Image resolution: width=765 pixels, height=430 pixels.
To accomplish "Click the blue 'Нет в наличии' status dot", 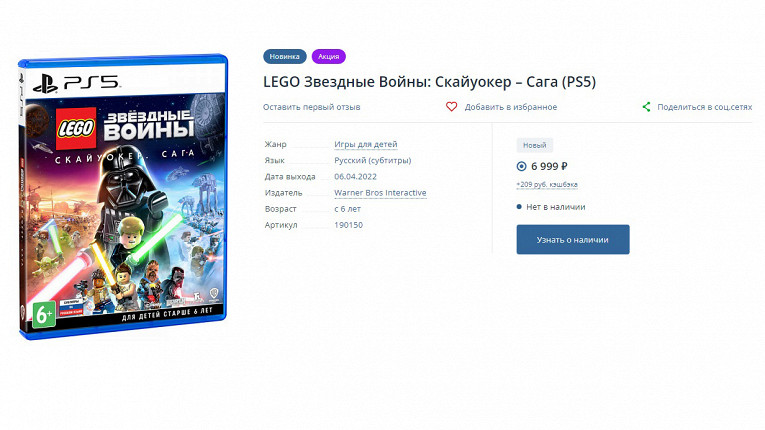I will (520, 207).
